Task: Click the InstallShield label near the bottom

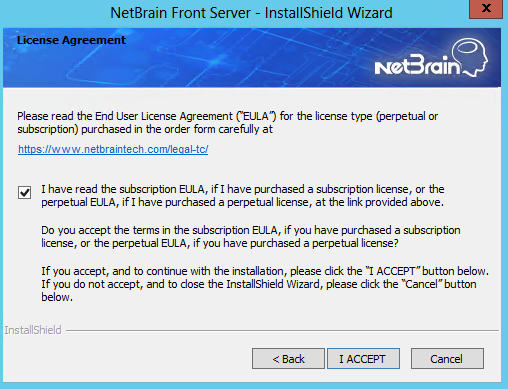Action: (x=33, y=330)
